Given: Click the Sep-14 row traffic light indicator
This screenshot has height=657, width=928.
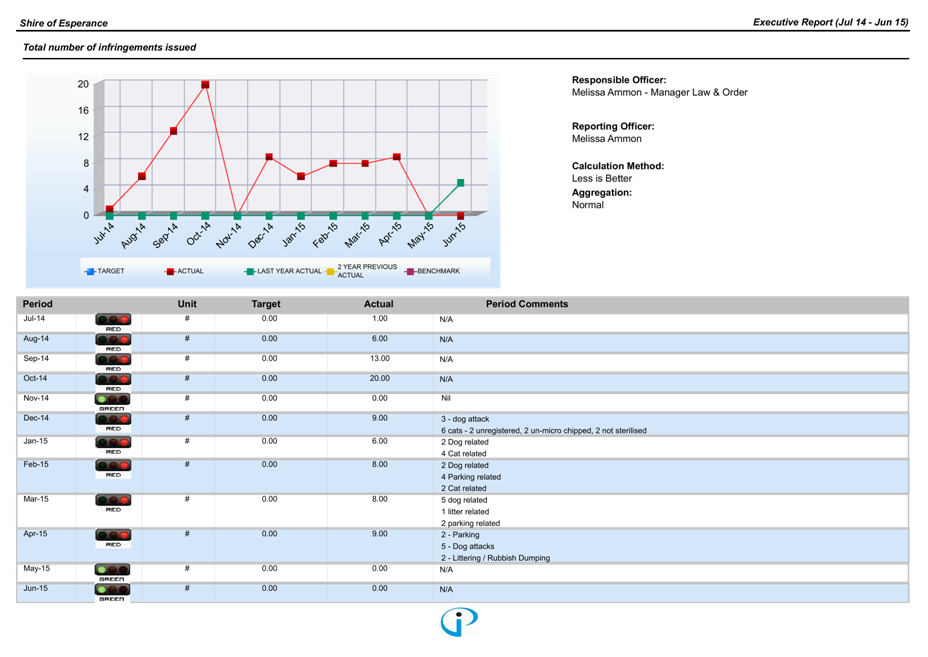Looking at the screenshot, I should click(113, 359).
